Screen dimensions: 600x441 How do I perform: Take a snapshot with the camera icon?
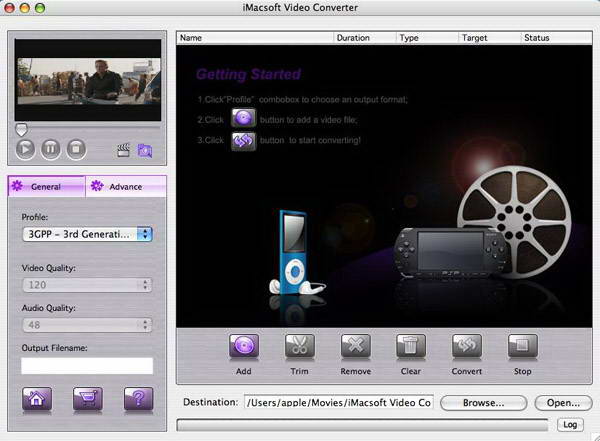point(145,150)
